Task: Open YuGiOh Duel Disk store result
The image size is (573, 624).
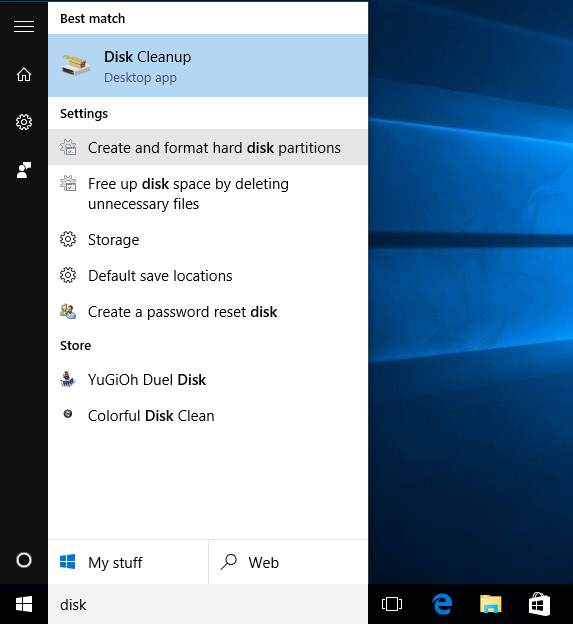Action: click(208, 380)
